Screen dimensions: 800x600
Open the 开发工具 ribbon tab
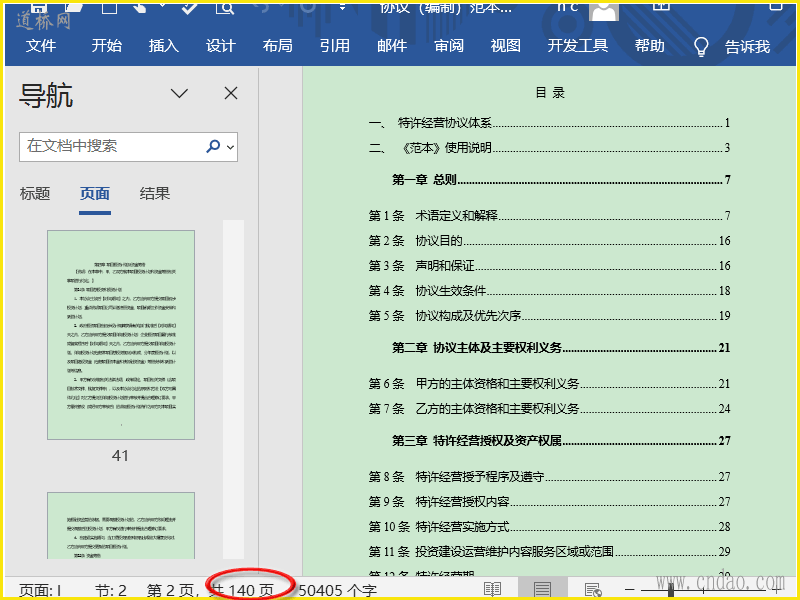pyautogui.click(x=578, y=46)
